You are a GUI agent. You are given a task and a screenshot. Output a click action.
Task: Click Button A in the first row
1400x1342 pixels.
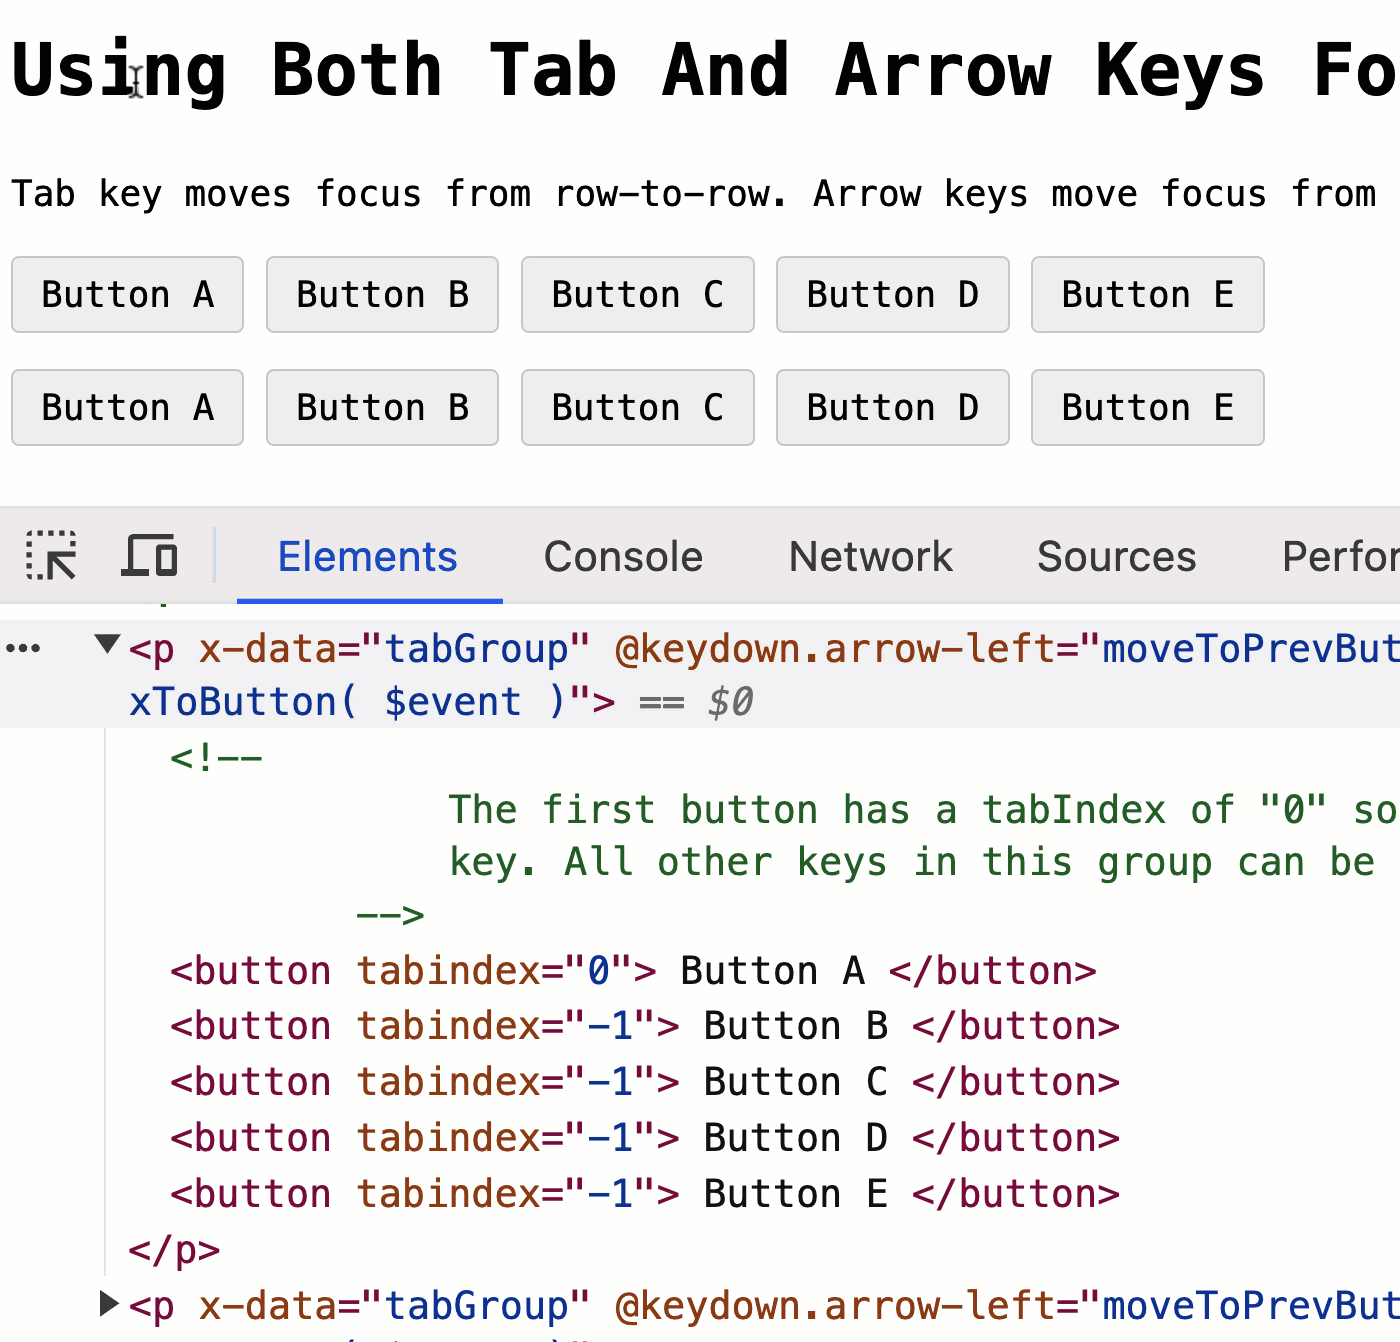point(127,294)
